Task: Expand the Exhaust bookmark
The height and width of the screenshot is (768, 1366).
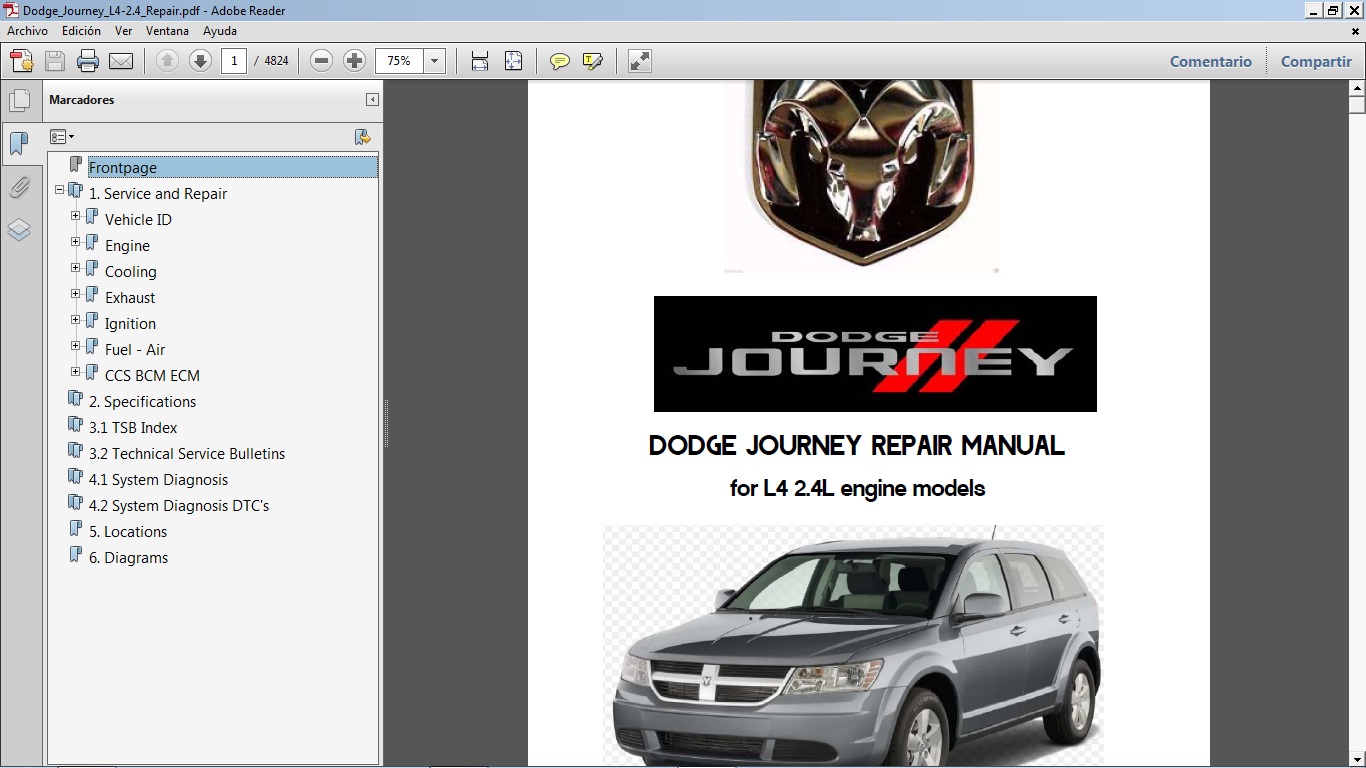Action: 76,293
